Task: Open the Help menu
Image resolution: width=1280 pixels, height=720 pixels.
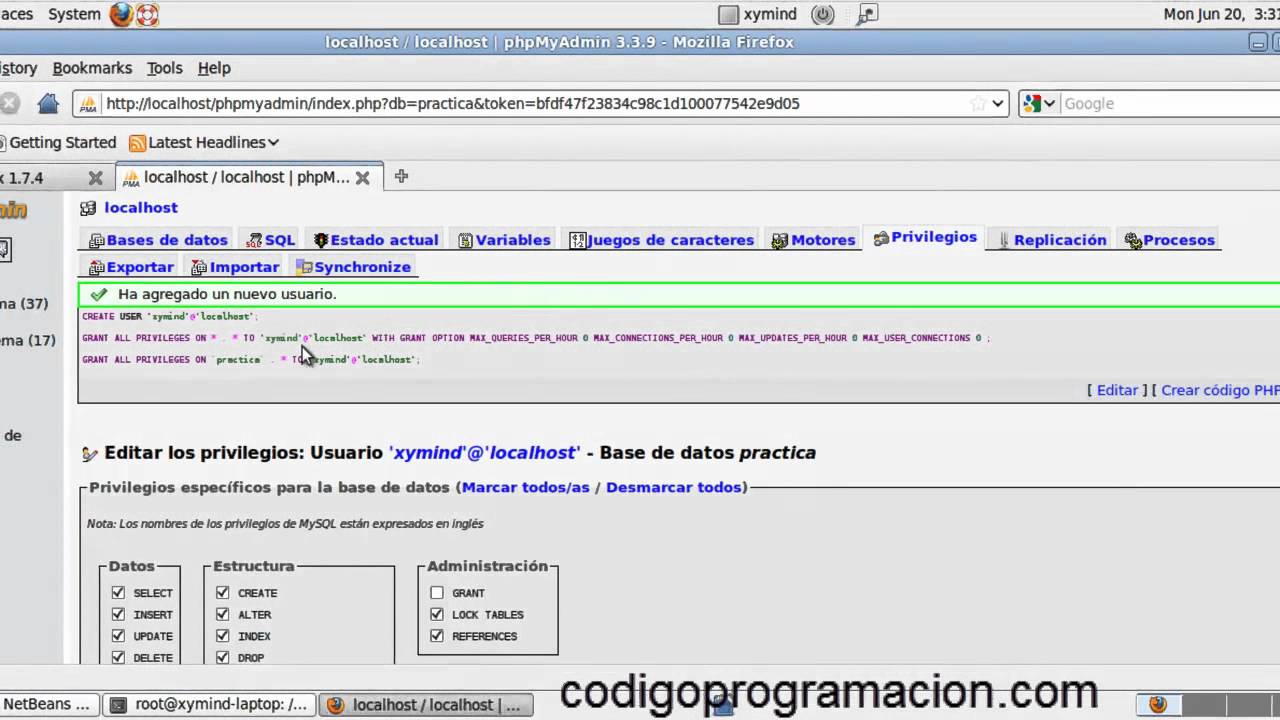Action: coord(214,68)
